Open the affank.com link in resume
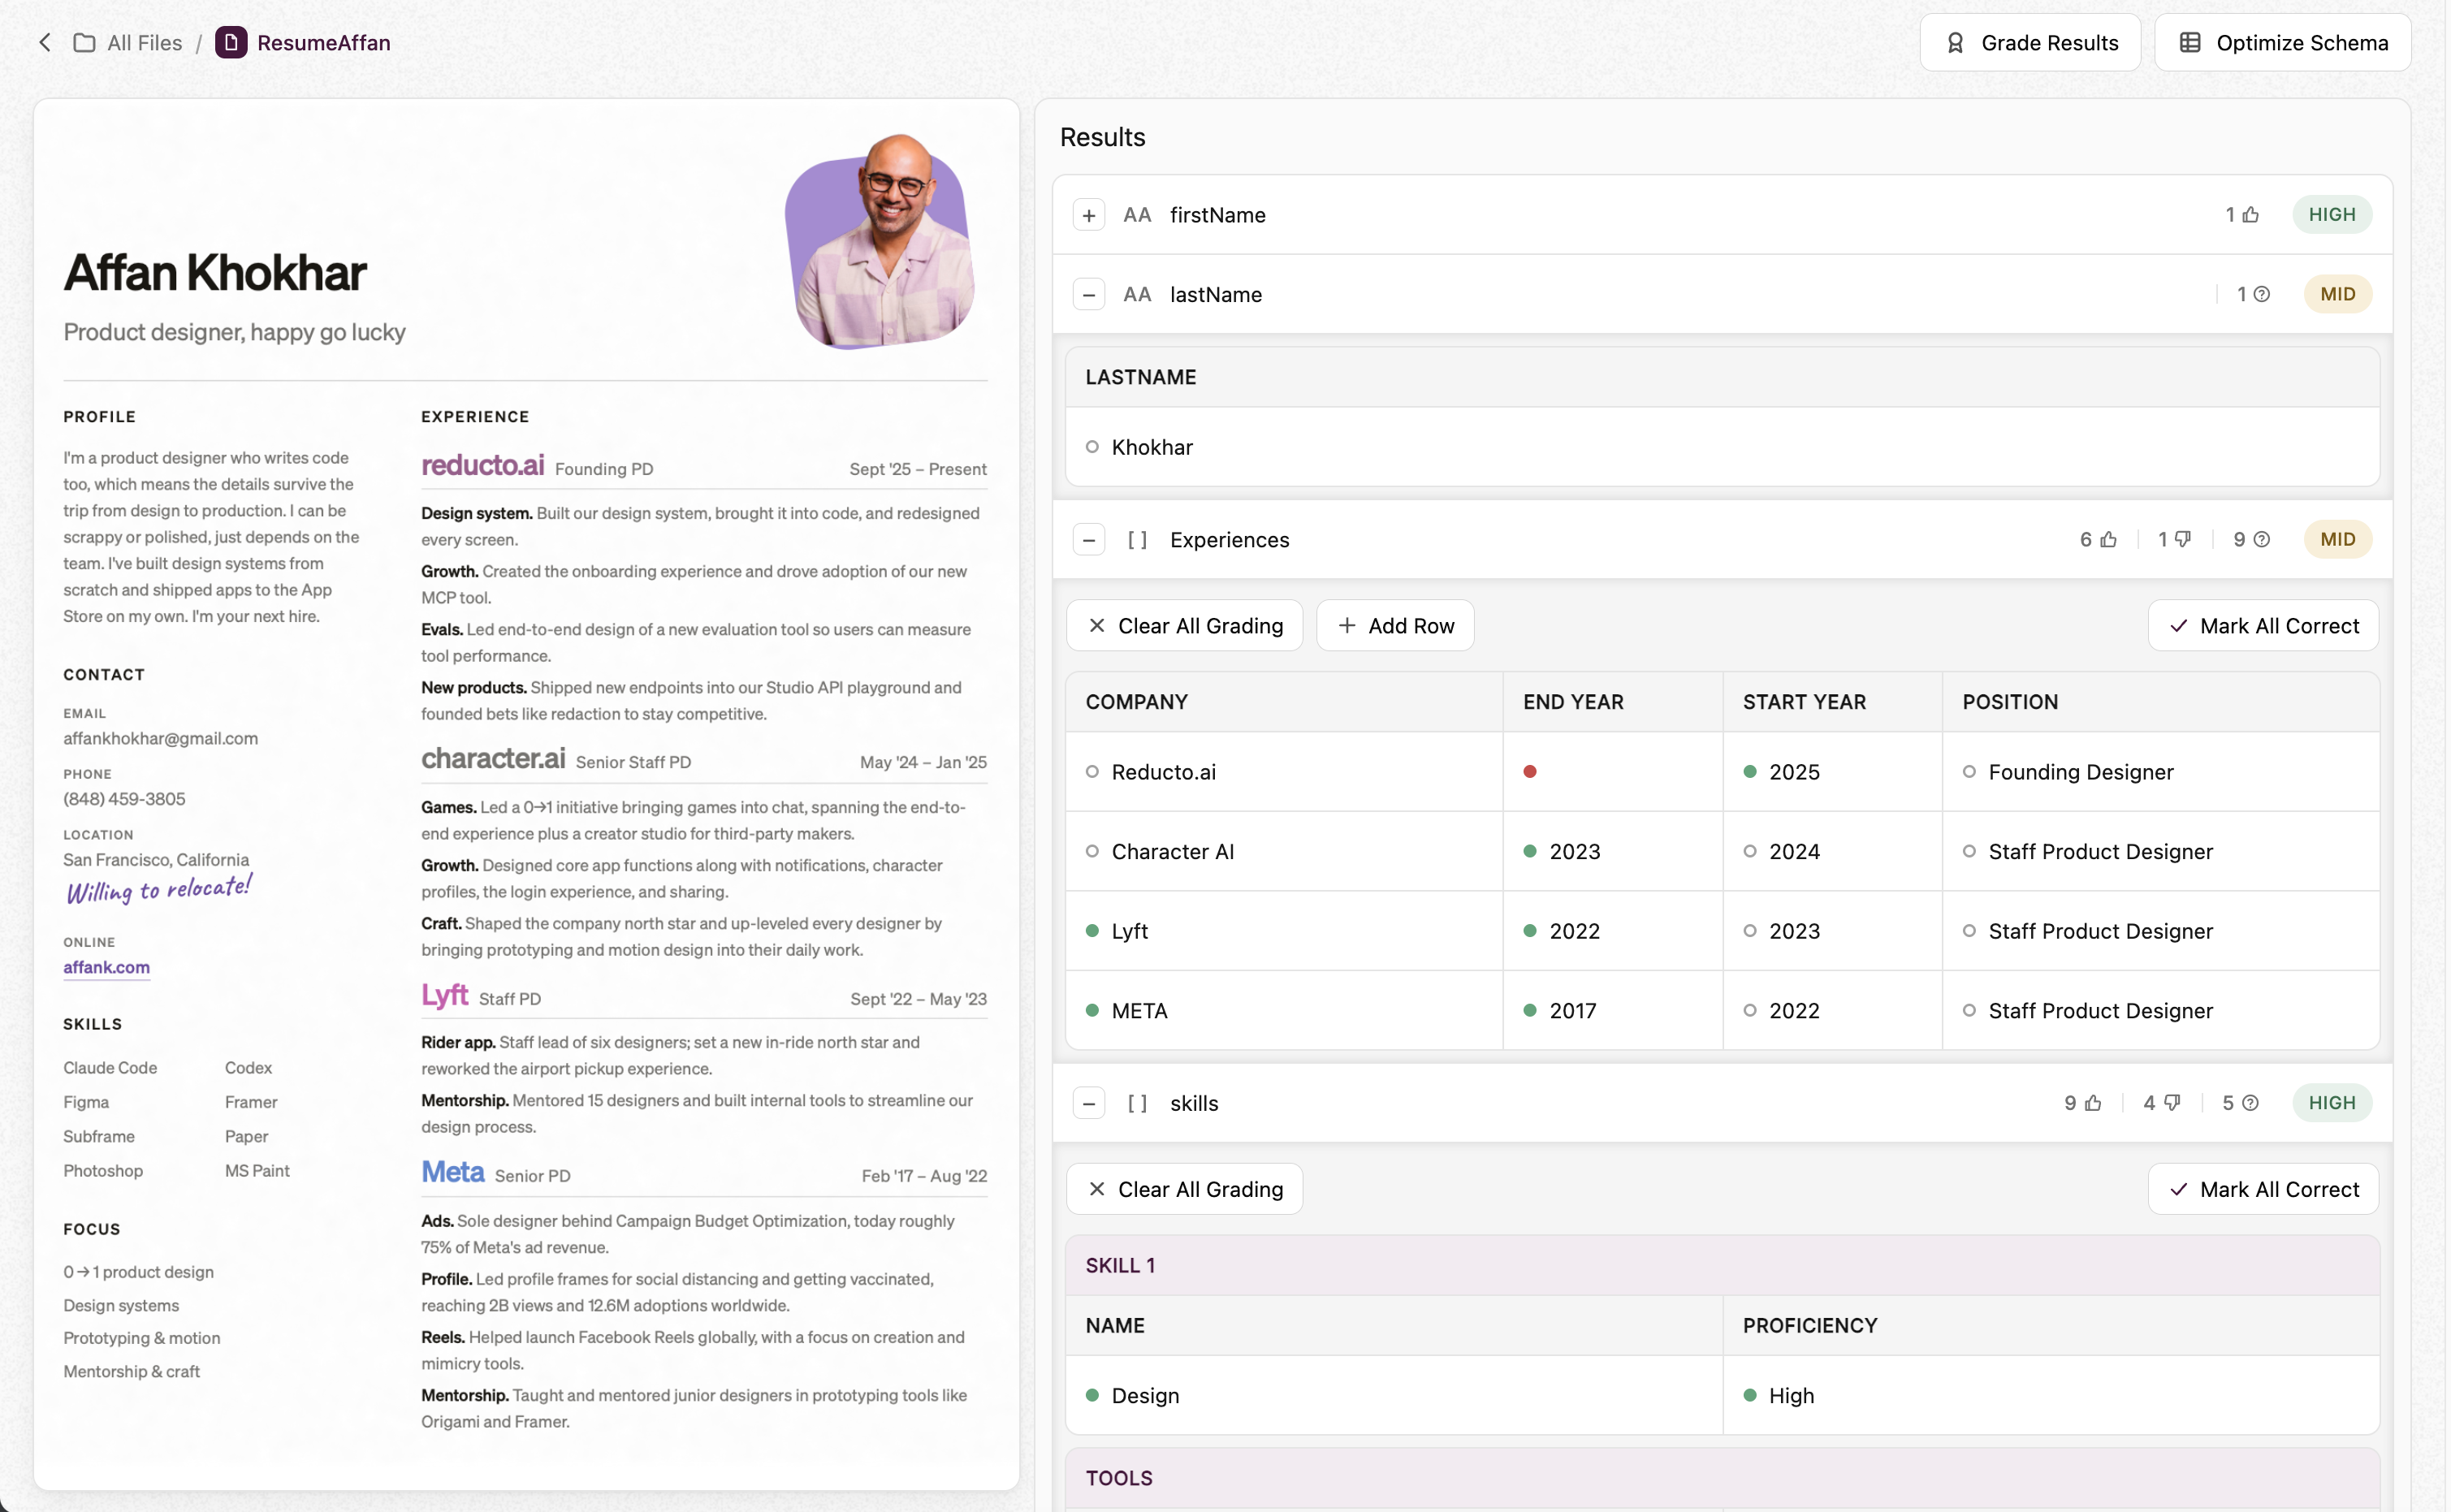The image size is (2451, 1512). (x=106, y=967)
